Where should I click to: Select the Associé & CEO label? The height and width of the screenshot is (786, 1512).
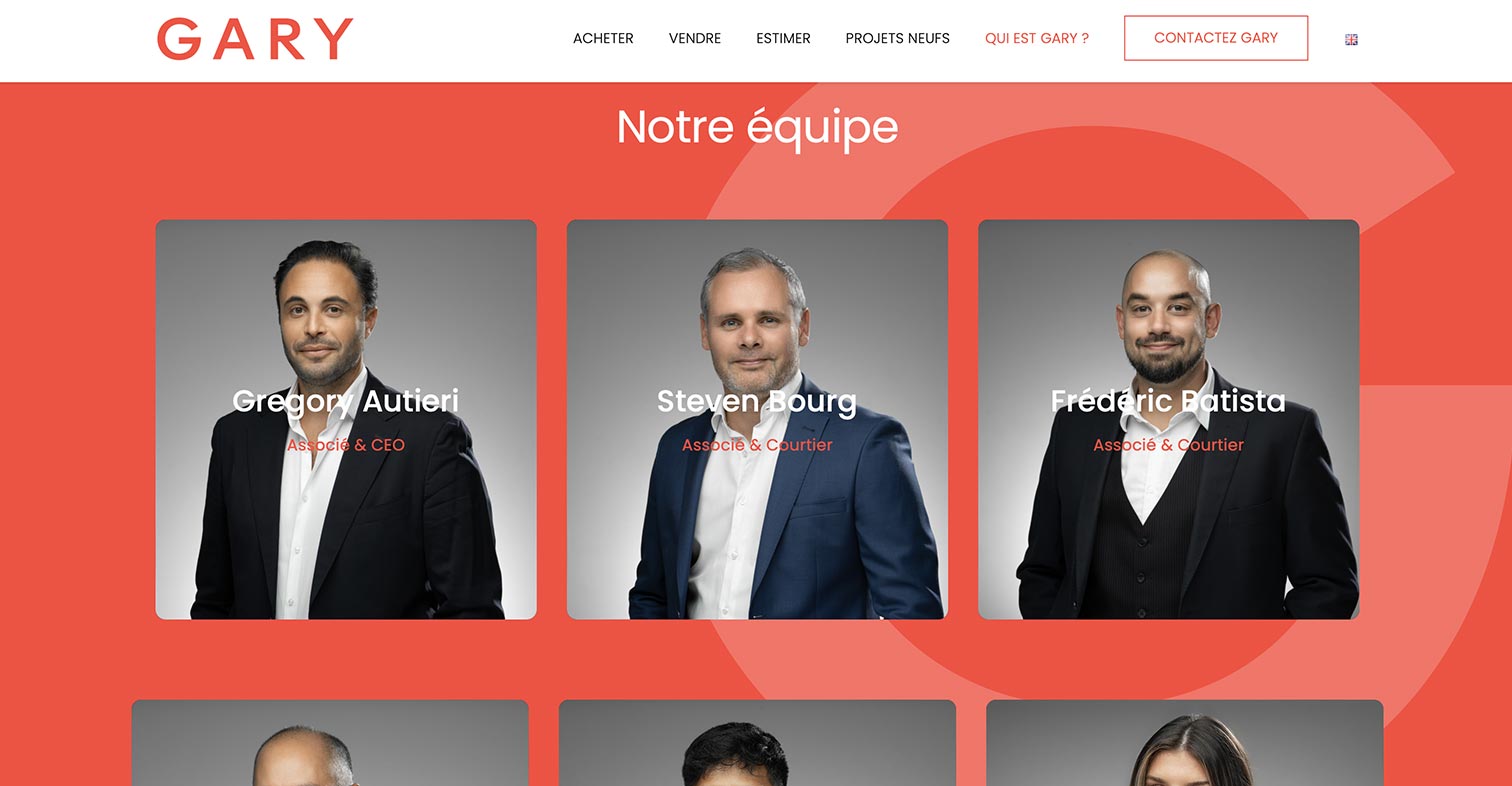tap(346, 445)
